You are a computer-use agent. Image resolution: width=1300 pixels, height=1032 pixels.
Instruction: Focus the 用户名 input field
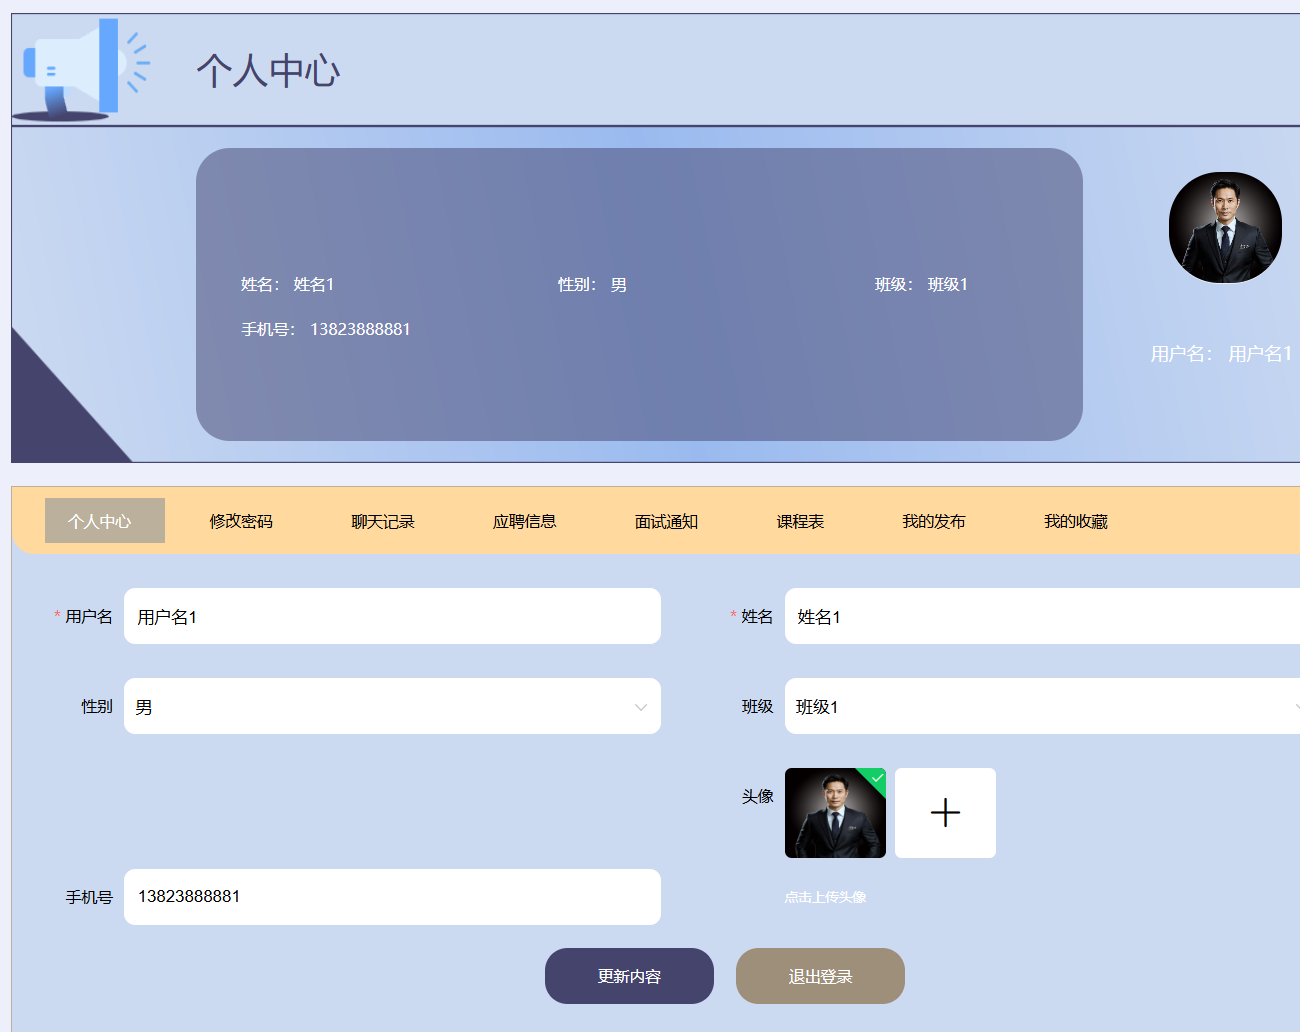point(392,616)
